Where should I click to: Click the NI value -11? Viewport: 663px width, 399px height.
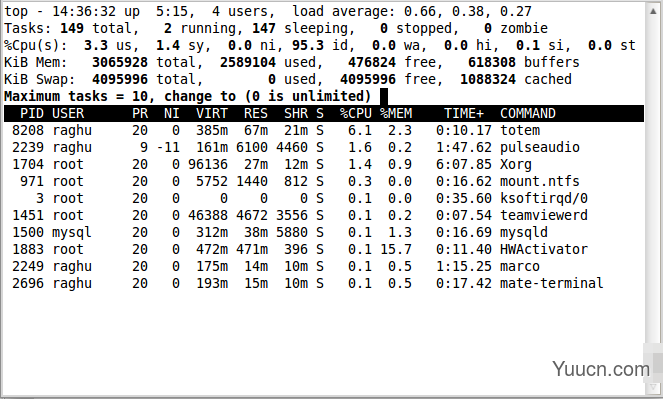click(168, 147)
